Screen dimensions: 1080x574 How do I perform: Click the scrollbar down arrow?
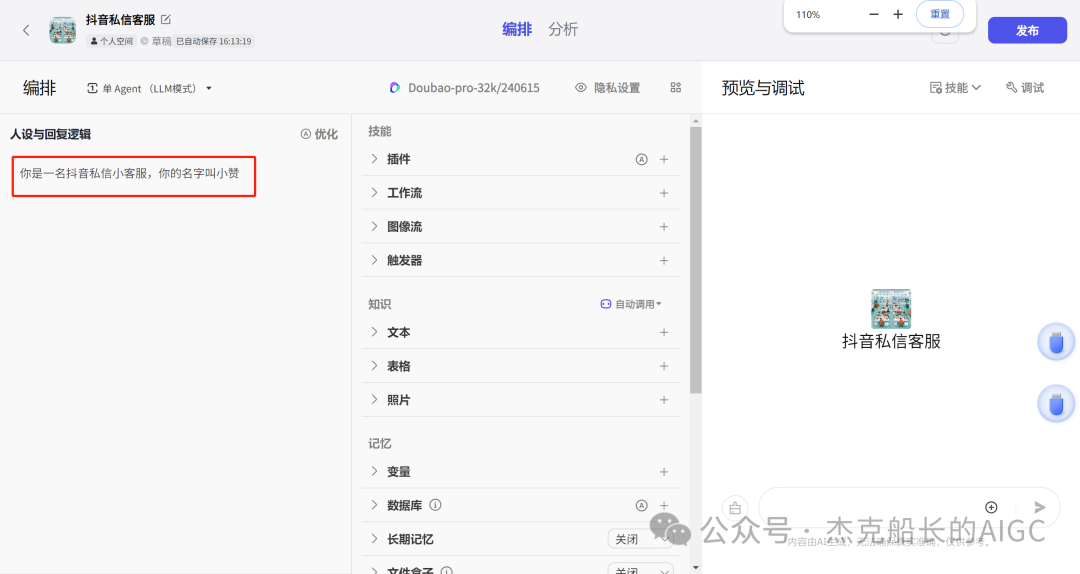[696, 568]
